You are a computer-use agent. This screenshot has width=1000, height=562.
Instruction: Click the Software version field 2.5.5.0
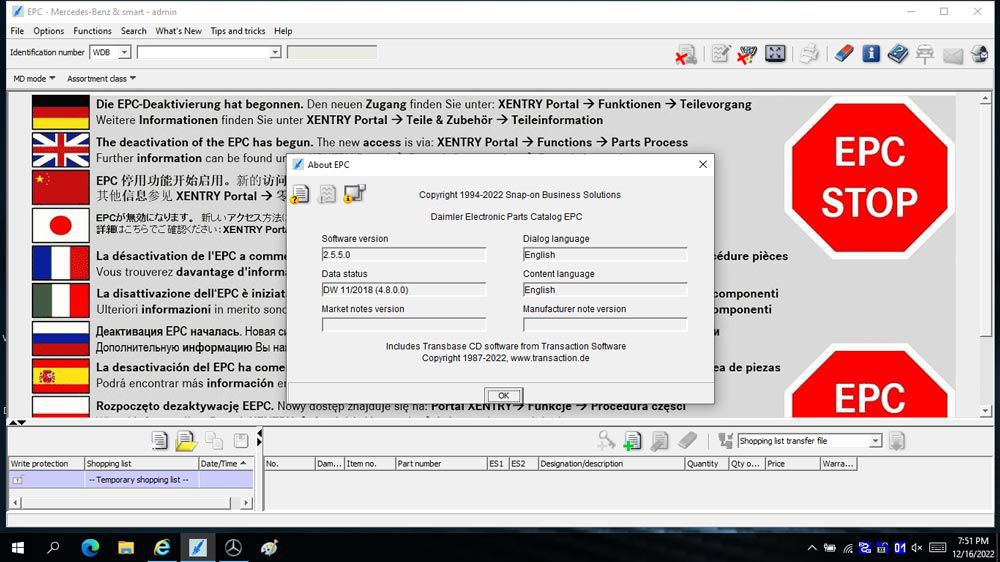coord(404,255)
